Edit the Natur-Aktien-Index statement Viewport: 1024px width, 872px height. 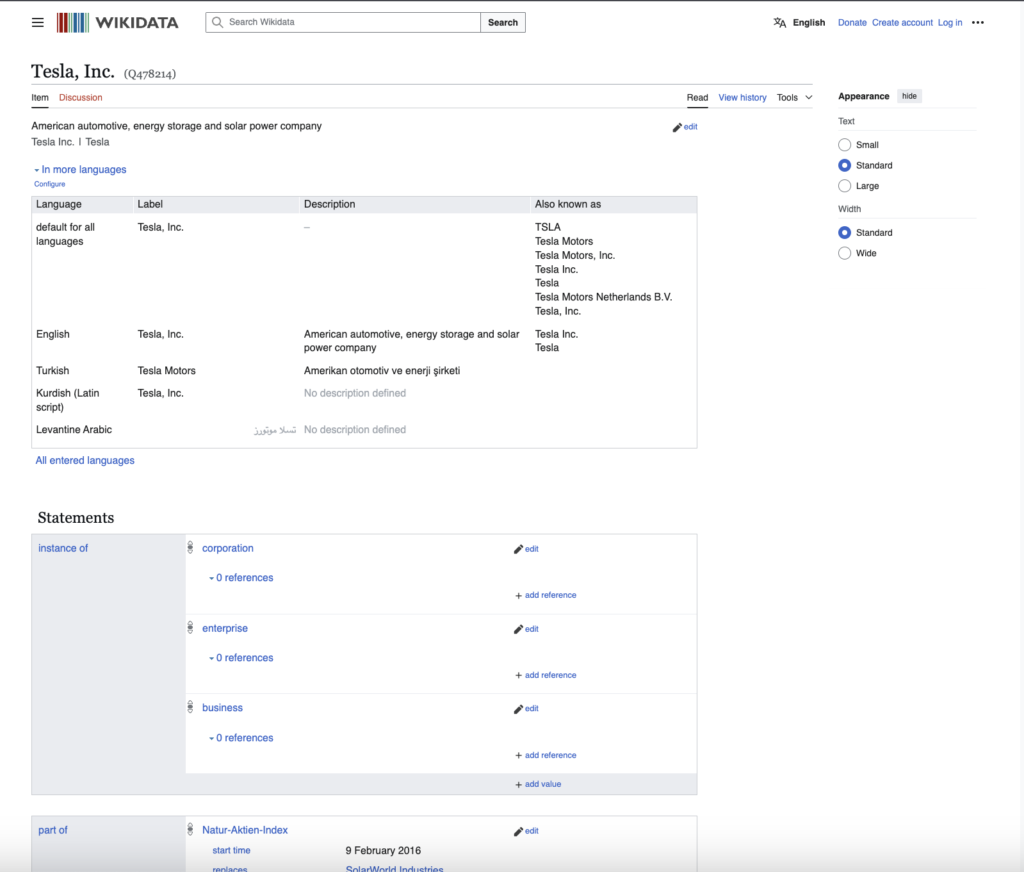pyautogui.click(x=526, y=831)
